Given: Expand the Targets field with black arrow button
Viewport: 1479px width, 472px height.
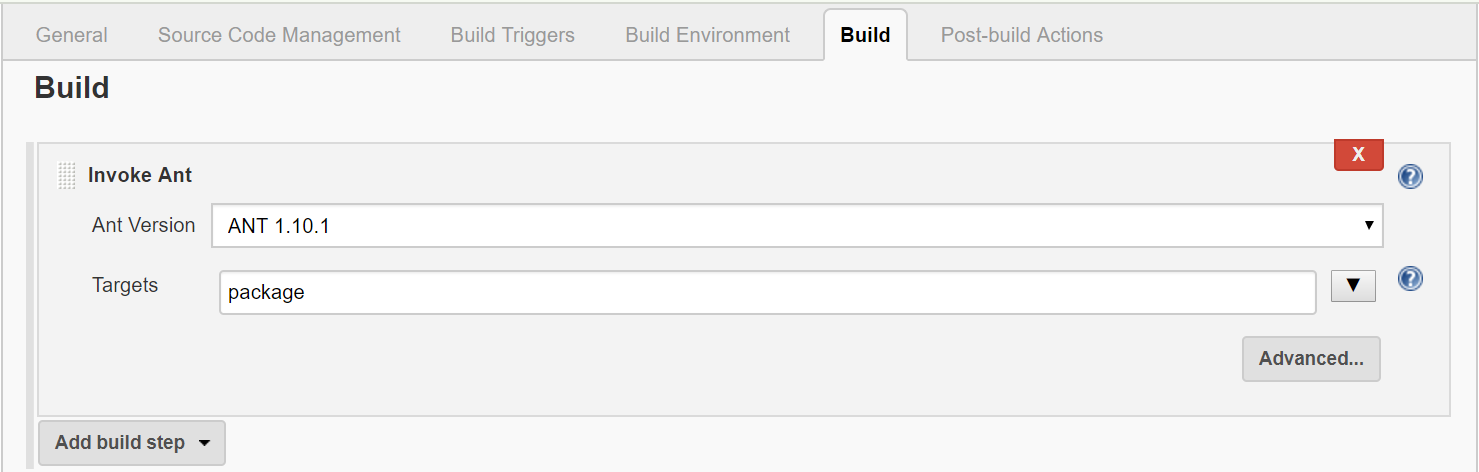Looking at the screenshot, I should point(1354,285).
